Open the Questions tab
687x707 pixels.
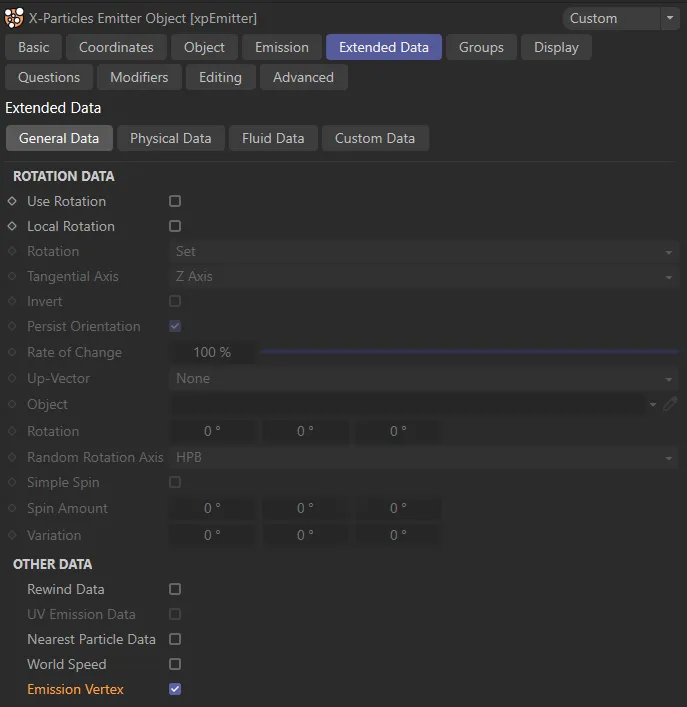pyautogui.click(x=49, y=78)
